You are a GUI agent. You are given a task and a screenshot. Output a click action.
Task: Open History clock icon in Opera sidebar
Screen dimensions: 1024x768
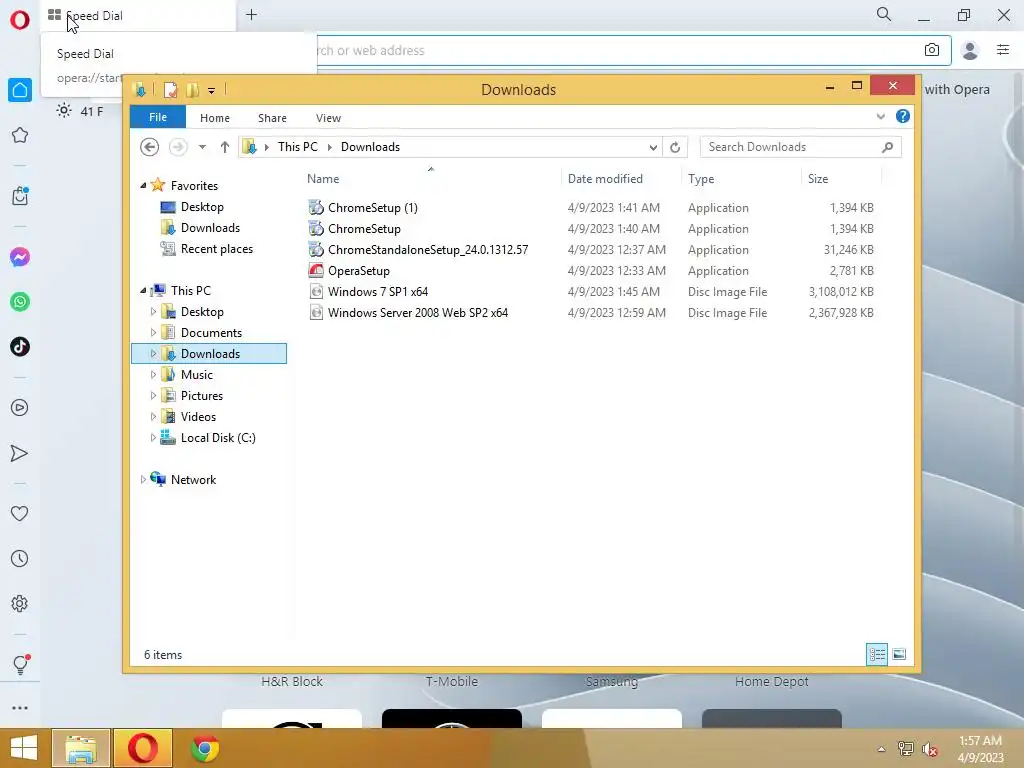coord(20,559)
